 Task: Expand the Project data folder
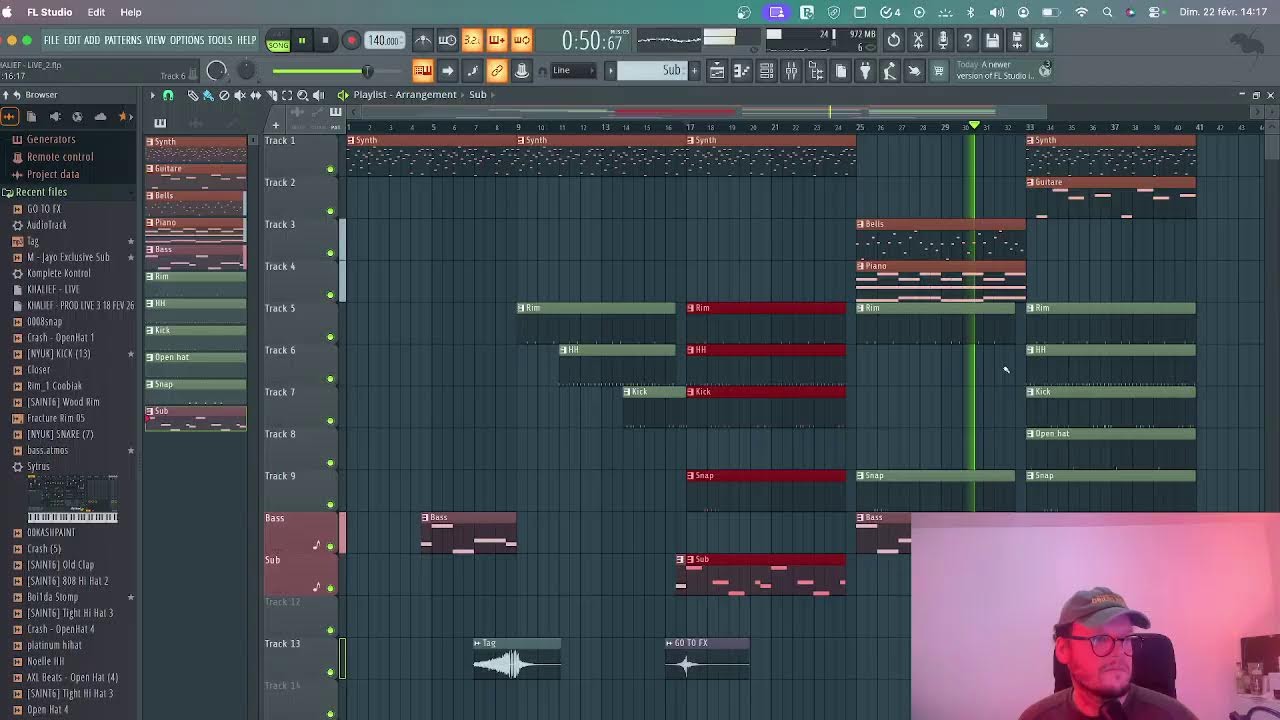[53, 174]
